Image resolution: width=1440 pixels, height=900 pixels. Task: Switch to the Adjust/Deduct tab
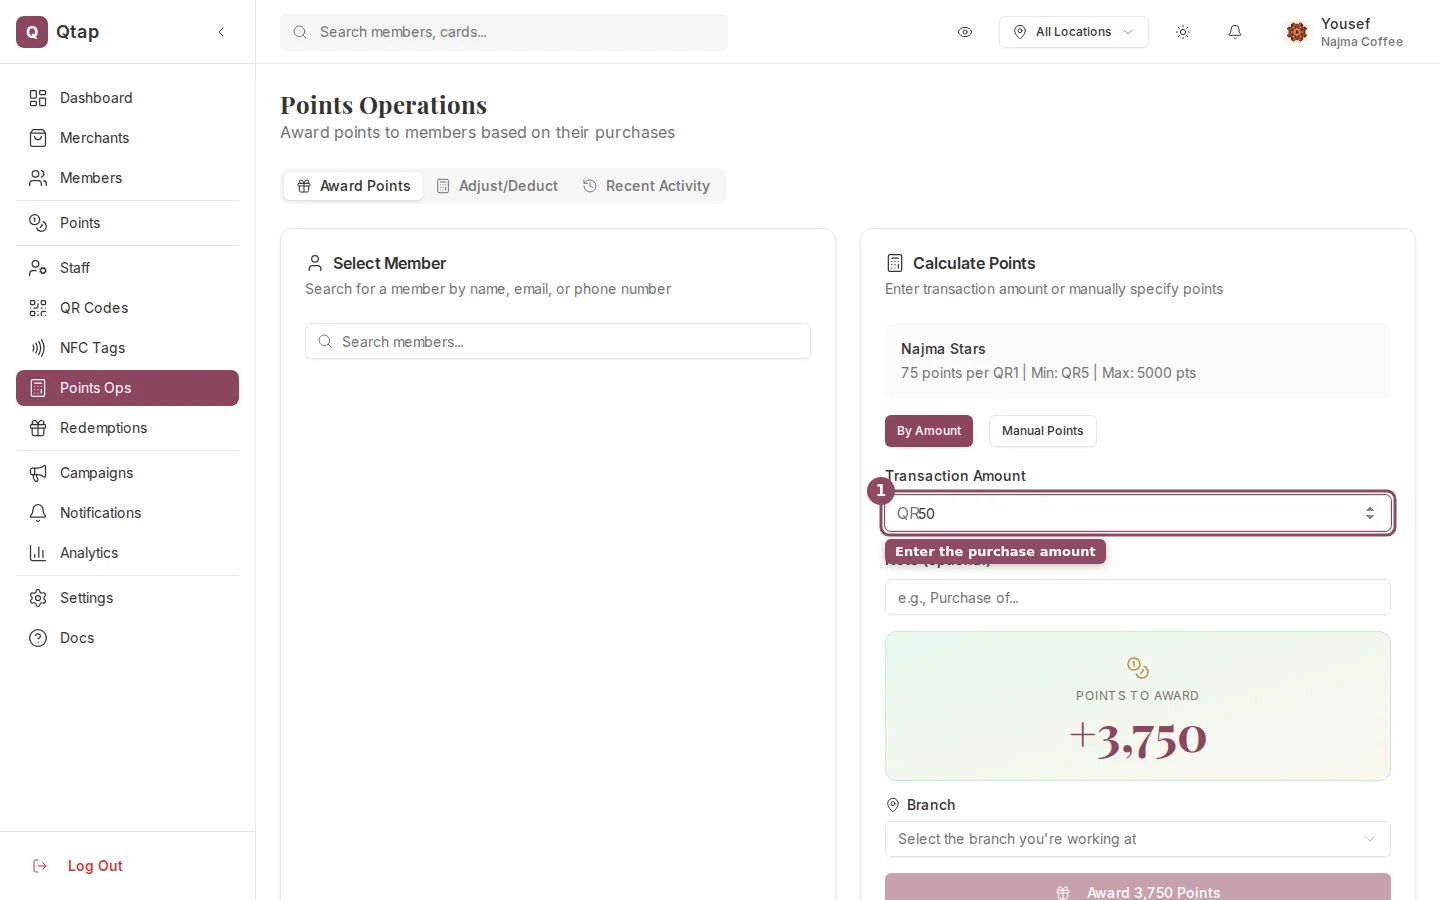tap(497, 186)
